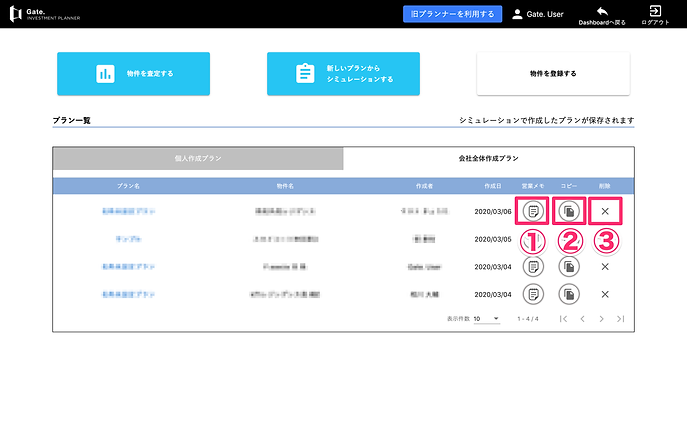Switch to the 会社全体作成プラン tab
687x429 pixels.
[489, 158]
